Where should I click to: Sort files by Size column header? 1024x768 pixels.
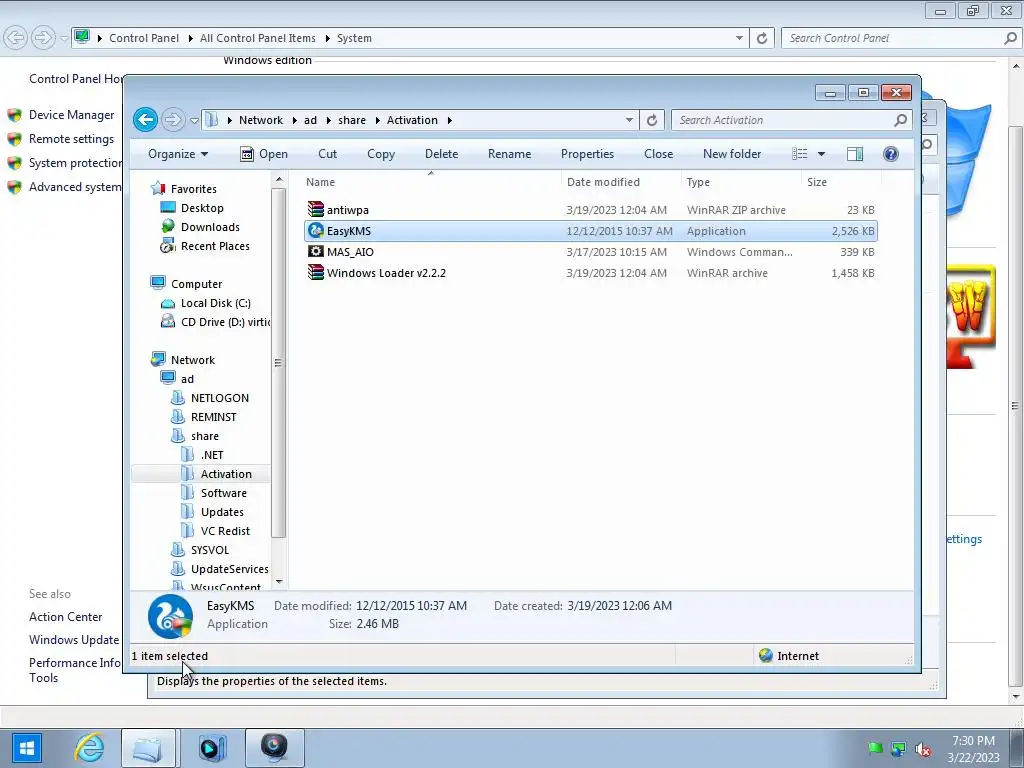(x=841, y=182)
